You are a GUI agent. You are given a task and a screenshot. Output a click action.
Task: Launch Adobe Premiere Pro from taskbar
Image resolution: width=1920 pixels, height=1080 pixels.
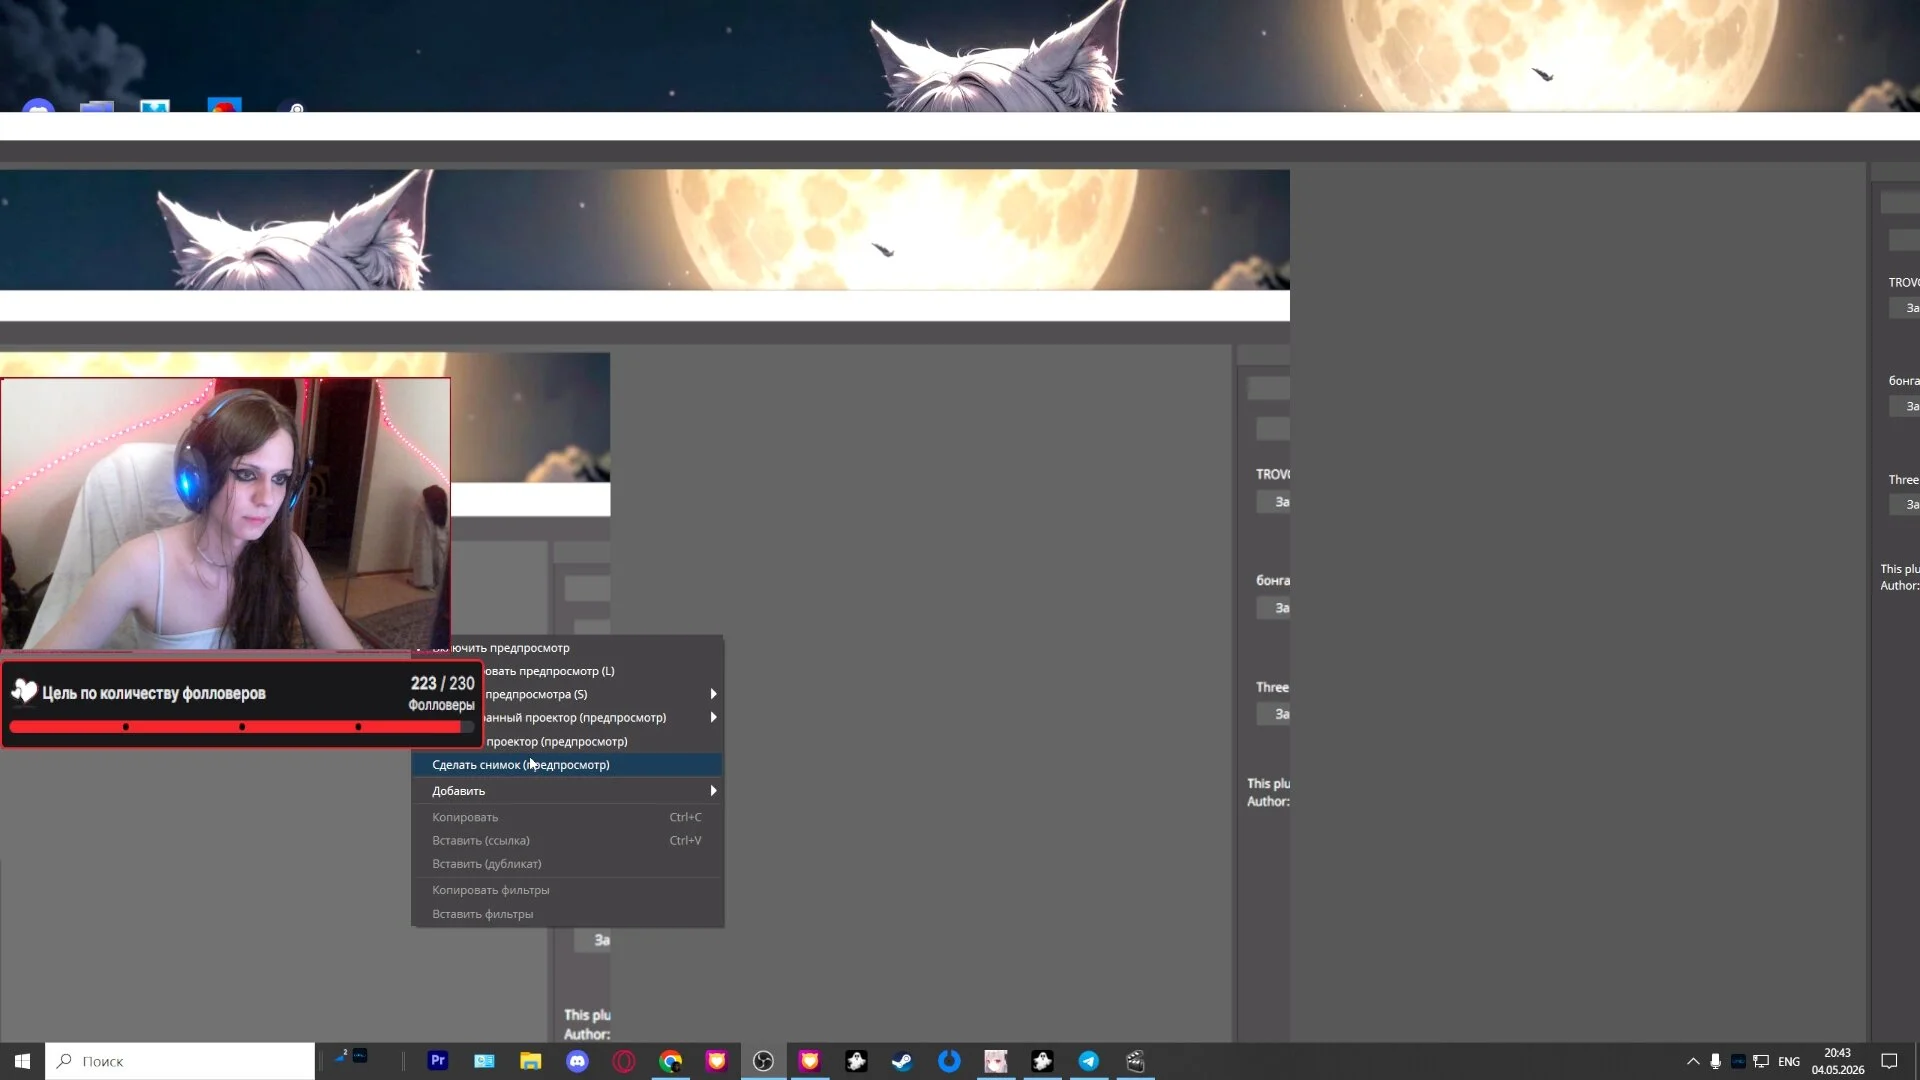coord(437,1061)
